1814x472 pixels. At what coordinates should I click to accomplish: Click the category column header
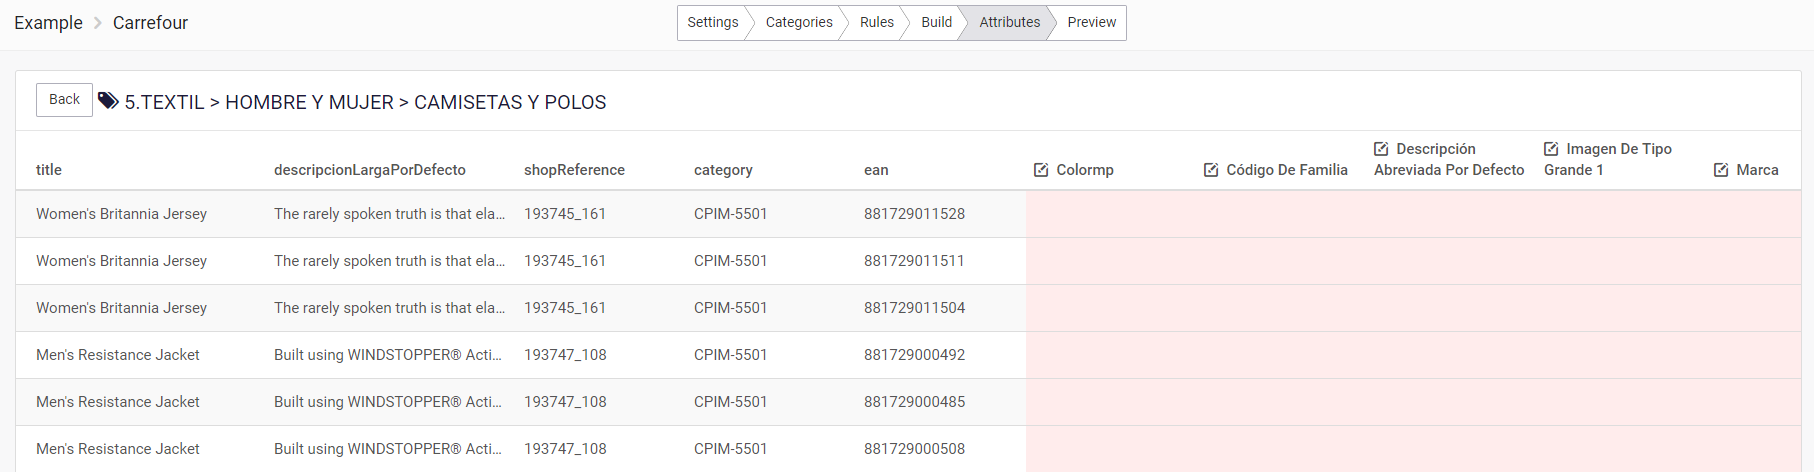coord(723,170)
